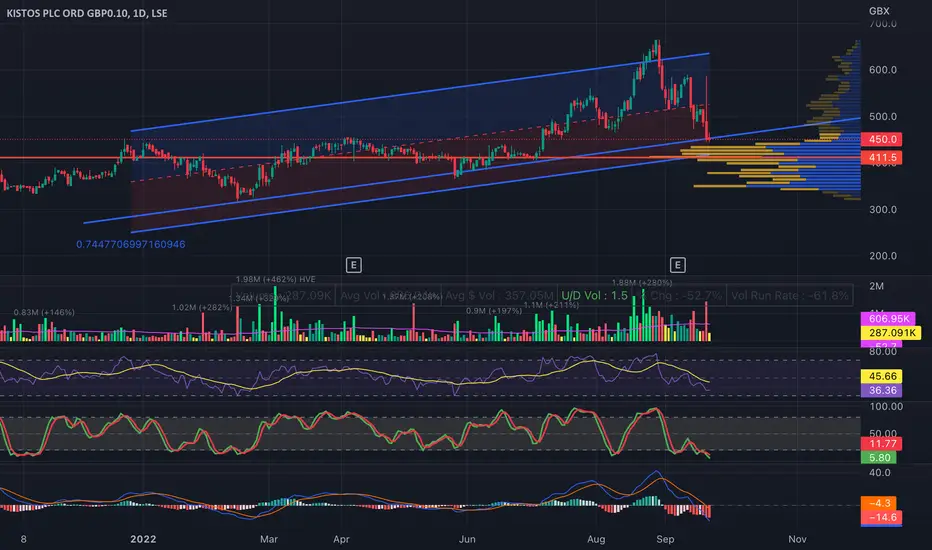Click the 100.00 stochastic scale label
The width and height of the screenshot is (932, 550).
pyautogui.click(x=886, y=407)
